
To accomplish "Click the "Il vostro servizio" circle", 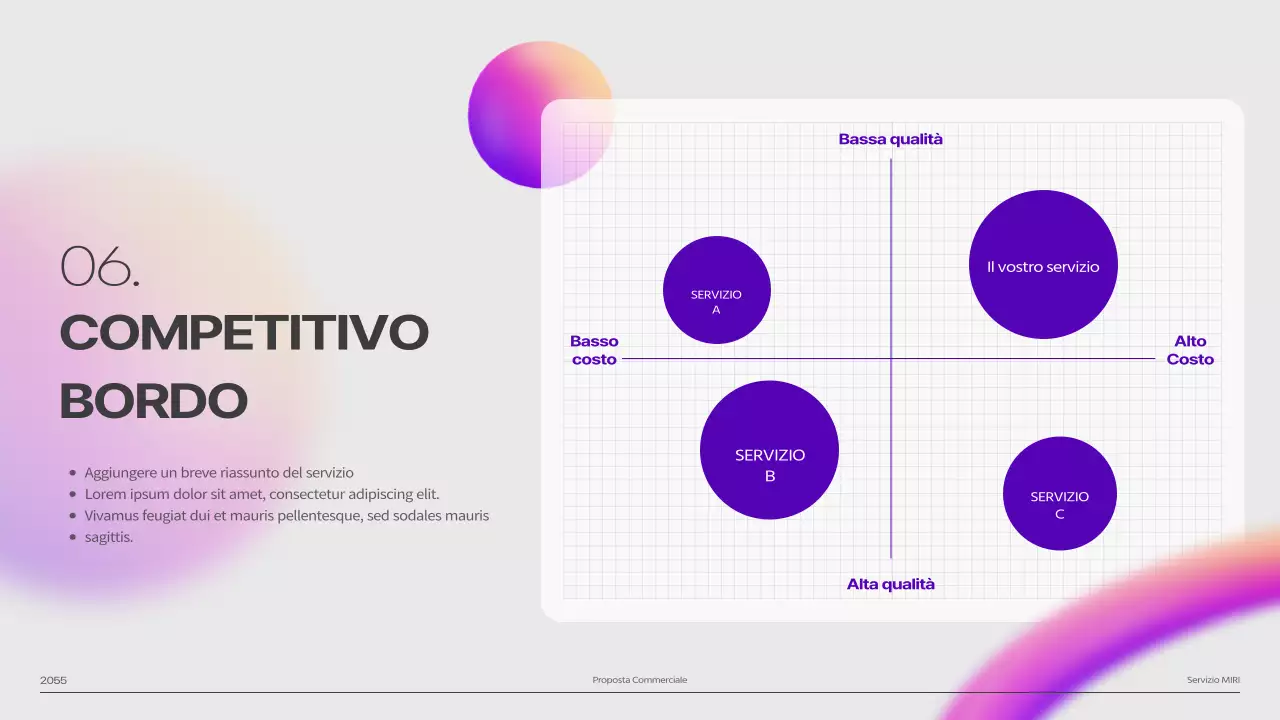I will [x=1043, y=265].
